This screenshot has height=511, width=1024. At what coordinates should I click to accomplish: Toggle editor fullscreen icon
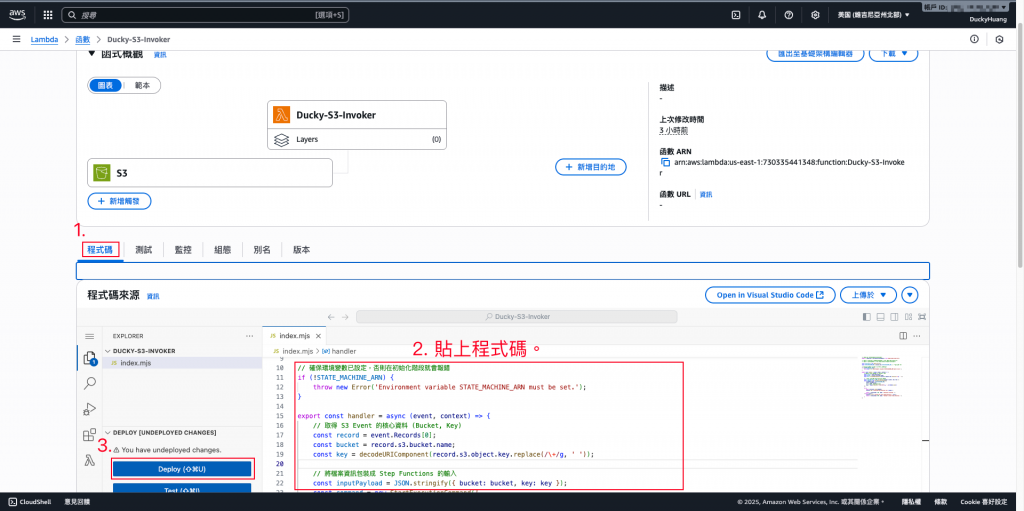click(x=921, y=316)
